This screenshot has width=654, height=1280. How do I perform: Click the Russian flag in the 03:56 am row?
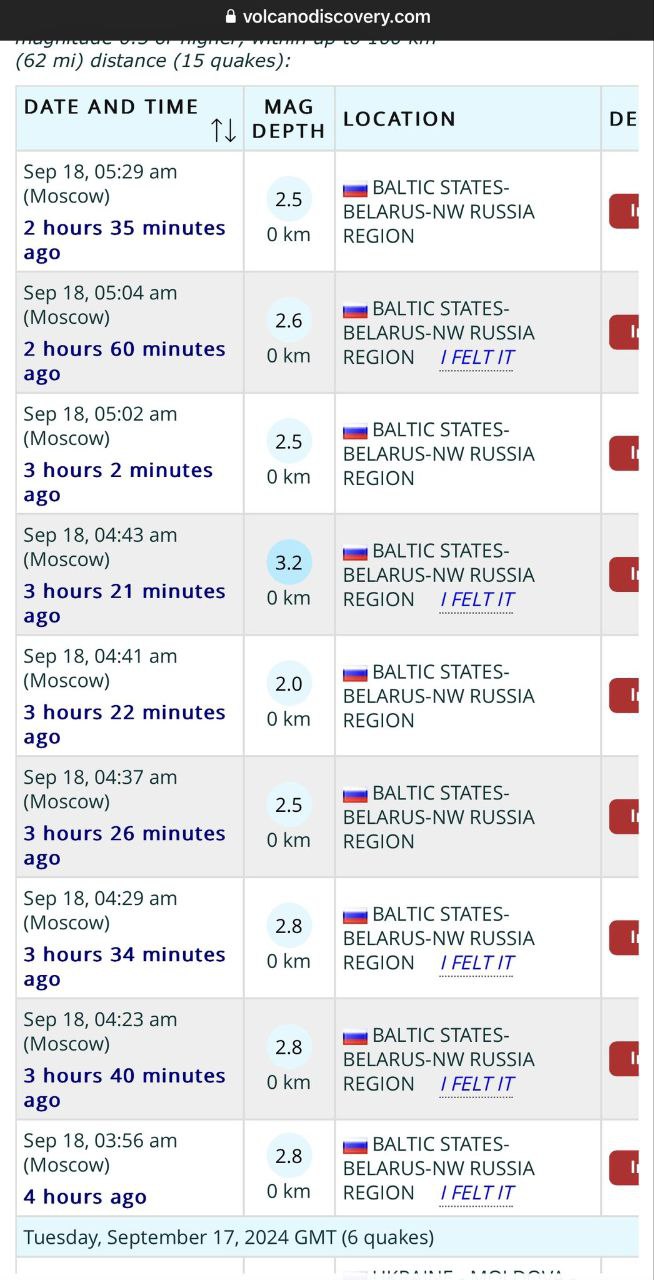pos(355,1145)
